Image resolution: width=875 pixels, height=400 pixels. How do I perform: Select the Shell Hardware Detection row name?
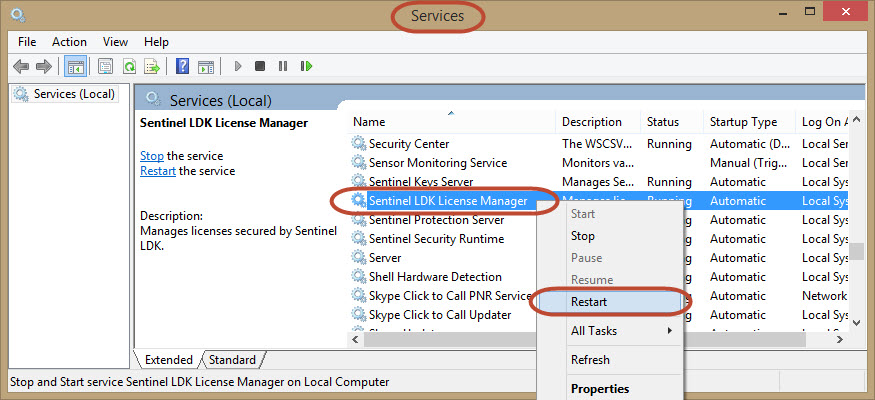[x=435, y=277]
